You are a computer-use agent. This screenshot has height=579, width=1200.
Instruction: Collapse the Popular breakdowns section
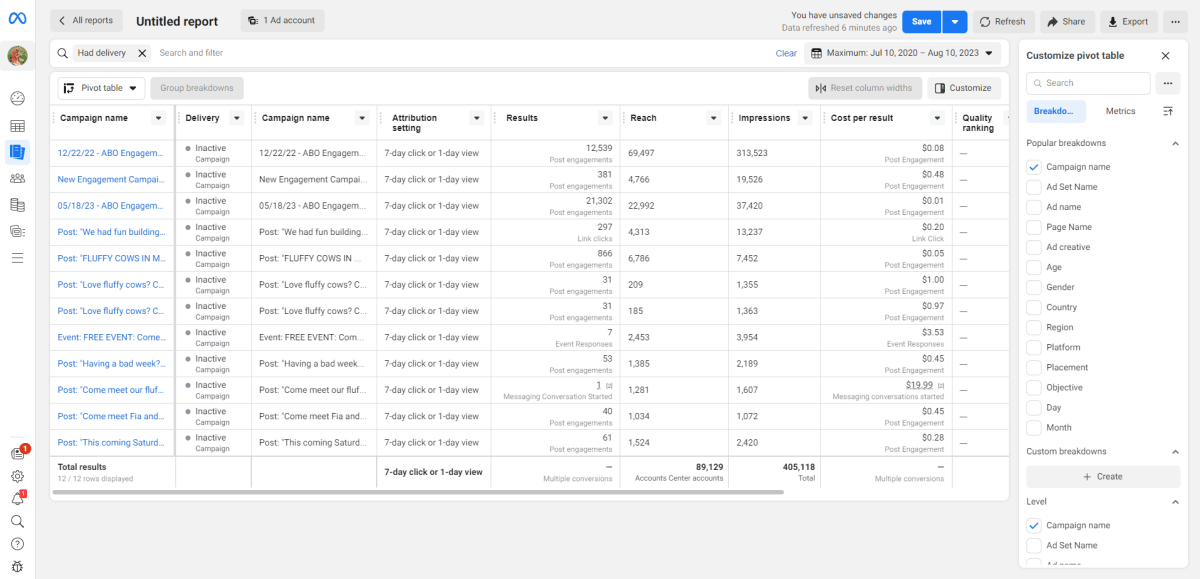(x=1174, y=143)
